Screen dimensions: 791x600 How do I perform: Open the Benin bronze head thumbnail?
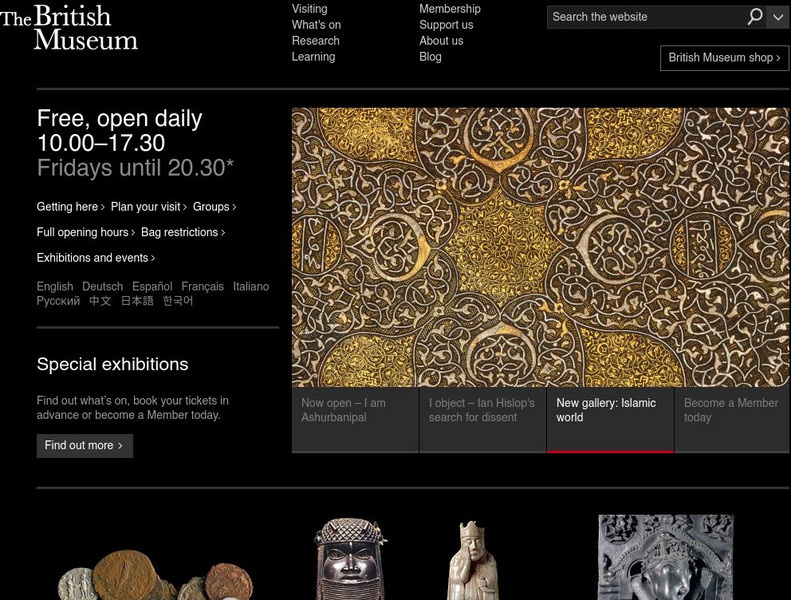[x=350, y=559]
